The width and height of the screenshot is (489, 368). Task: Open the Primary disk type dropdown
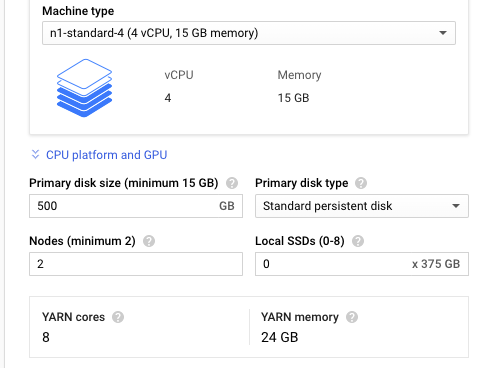tap(362, 206)
